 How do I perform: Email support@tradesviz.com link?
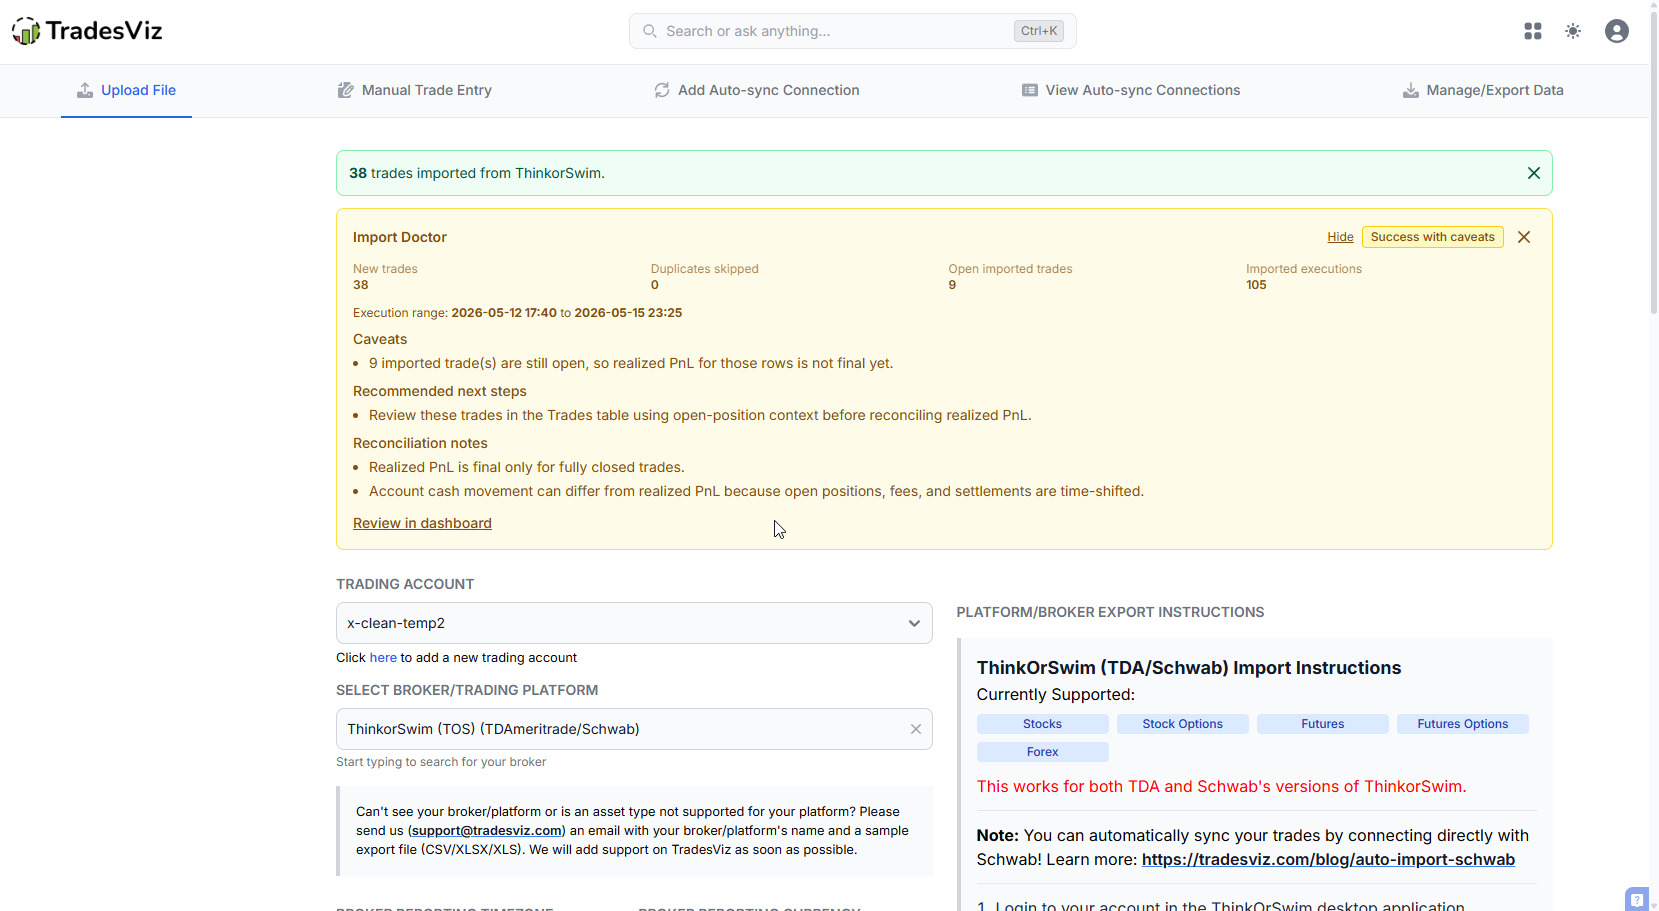tap(487, 830)
